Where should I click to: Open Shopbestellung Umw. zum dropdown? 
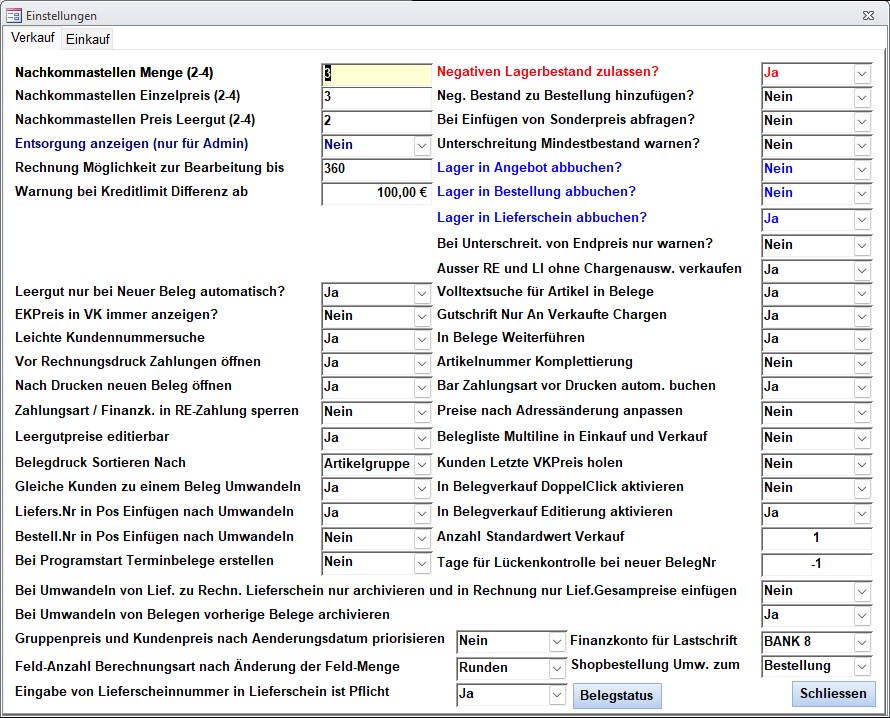862,666
